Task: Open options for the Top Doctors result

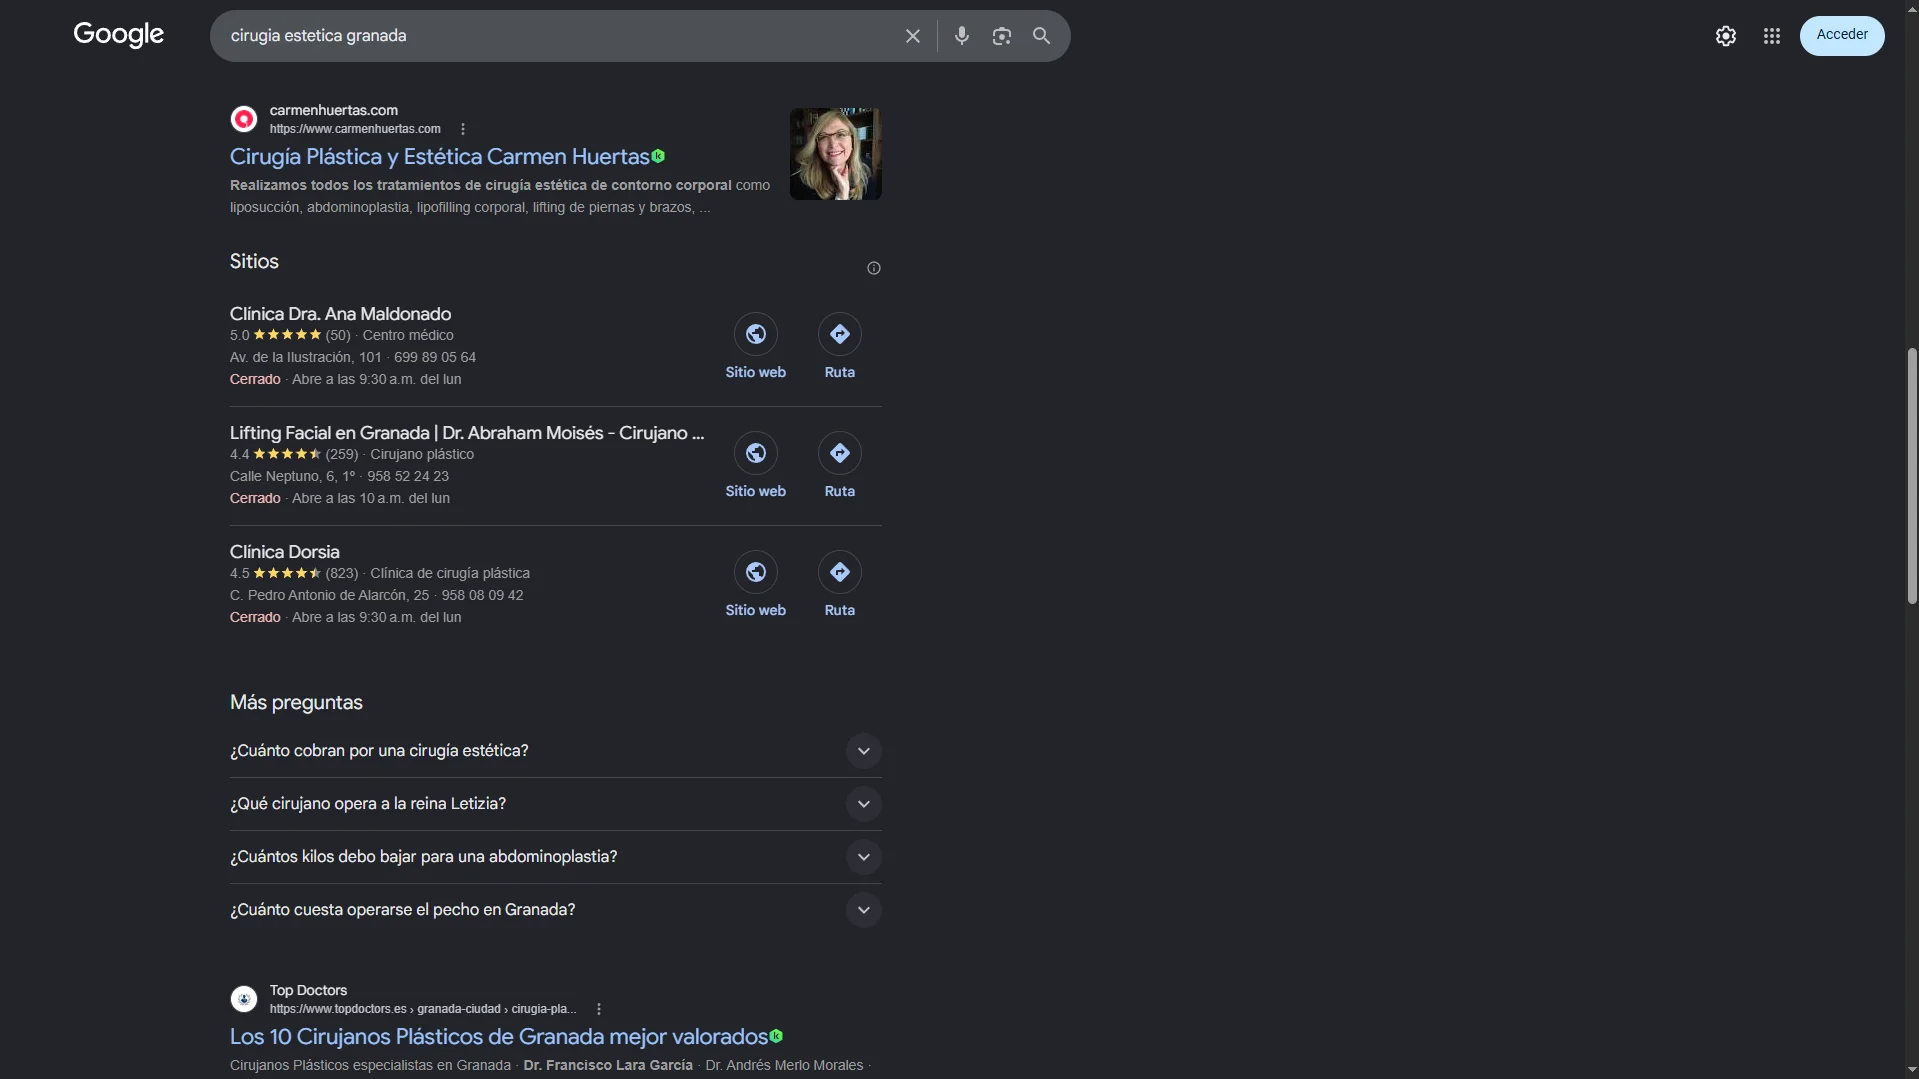Action: click(x=598, y=1009)
